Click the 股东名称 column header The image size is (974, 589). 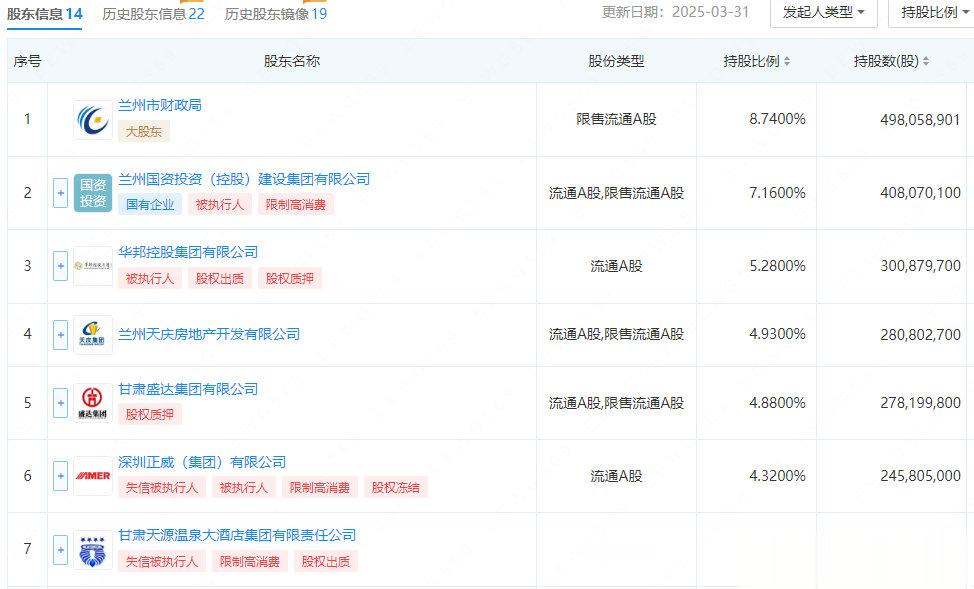[x=292, y=61]
